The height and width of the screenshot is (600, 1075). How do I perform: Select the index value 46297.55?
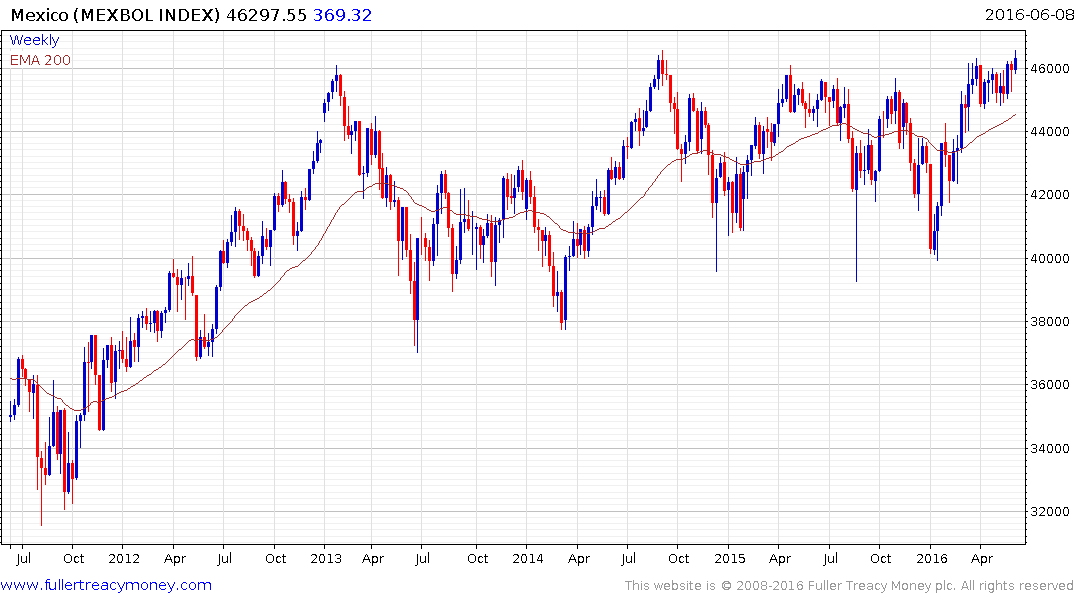(266, 15)
